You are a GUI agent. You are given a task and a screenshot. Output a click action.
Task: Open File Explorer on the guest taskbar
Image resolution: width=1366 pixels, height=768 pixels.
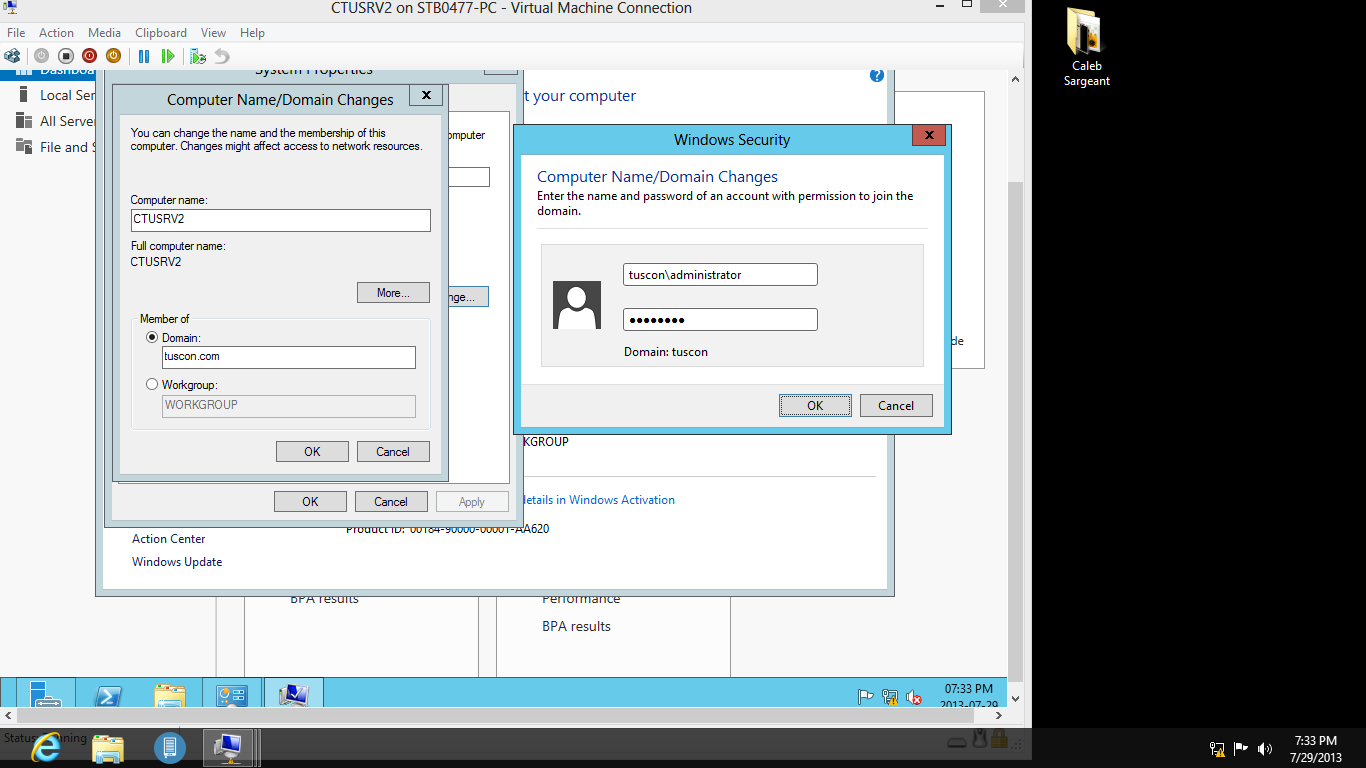[170, 697]
